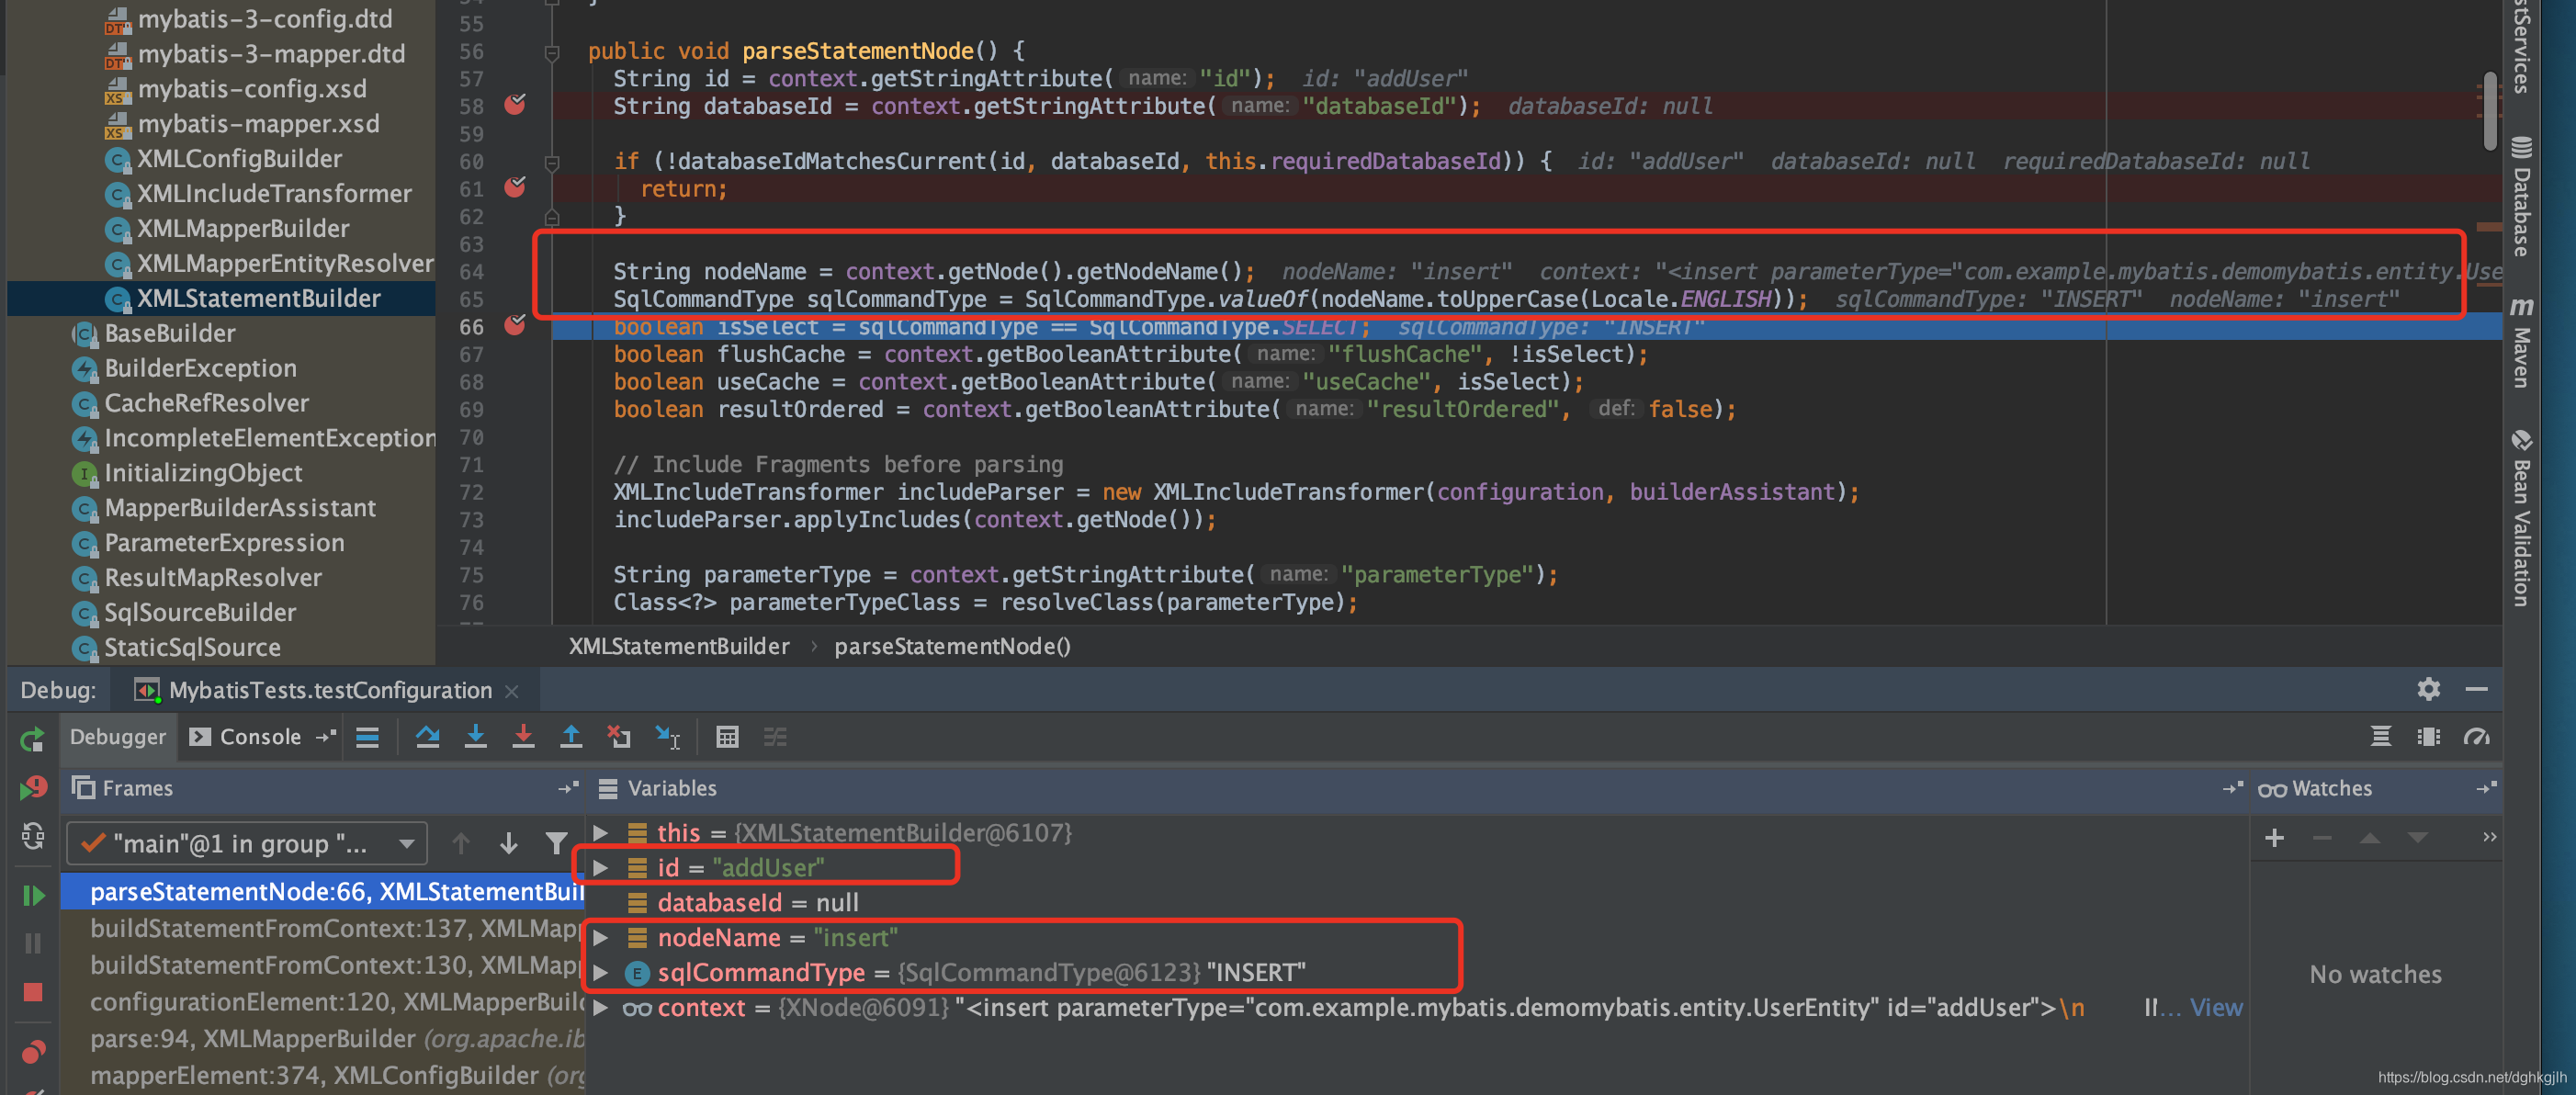Select the buildStatementFromContext:137 stack frame

(330, 928)
